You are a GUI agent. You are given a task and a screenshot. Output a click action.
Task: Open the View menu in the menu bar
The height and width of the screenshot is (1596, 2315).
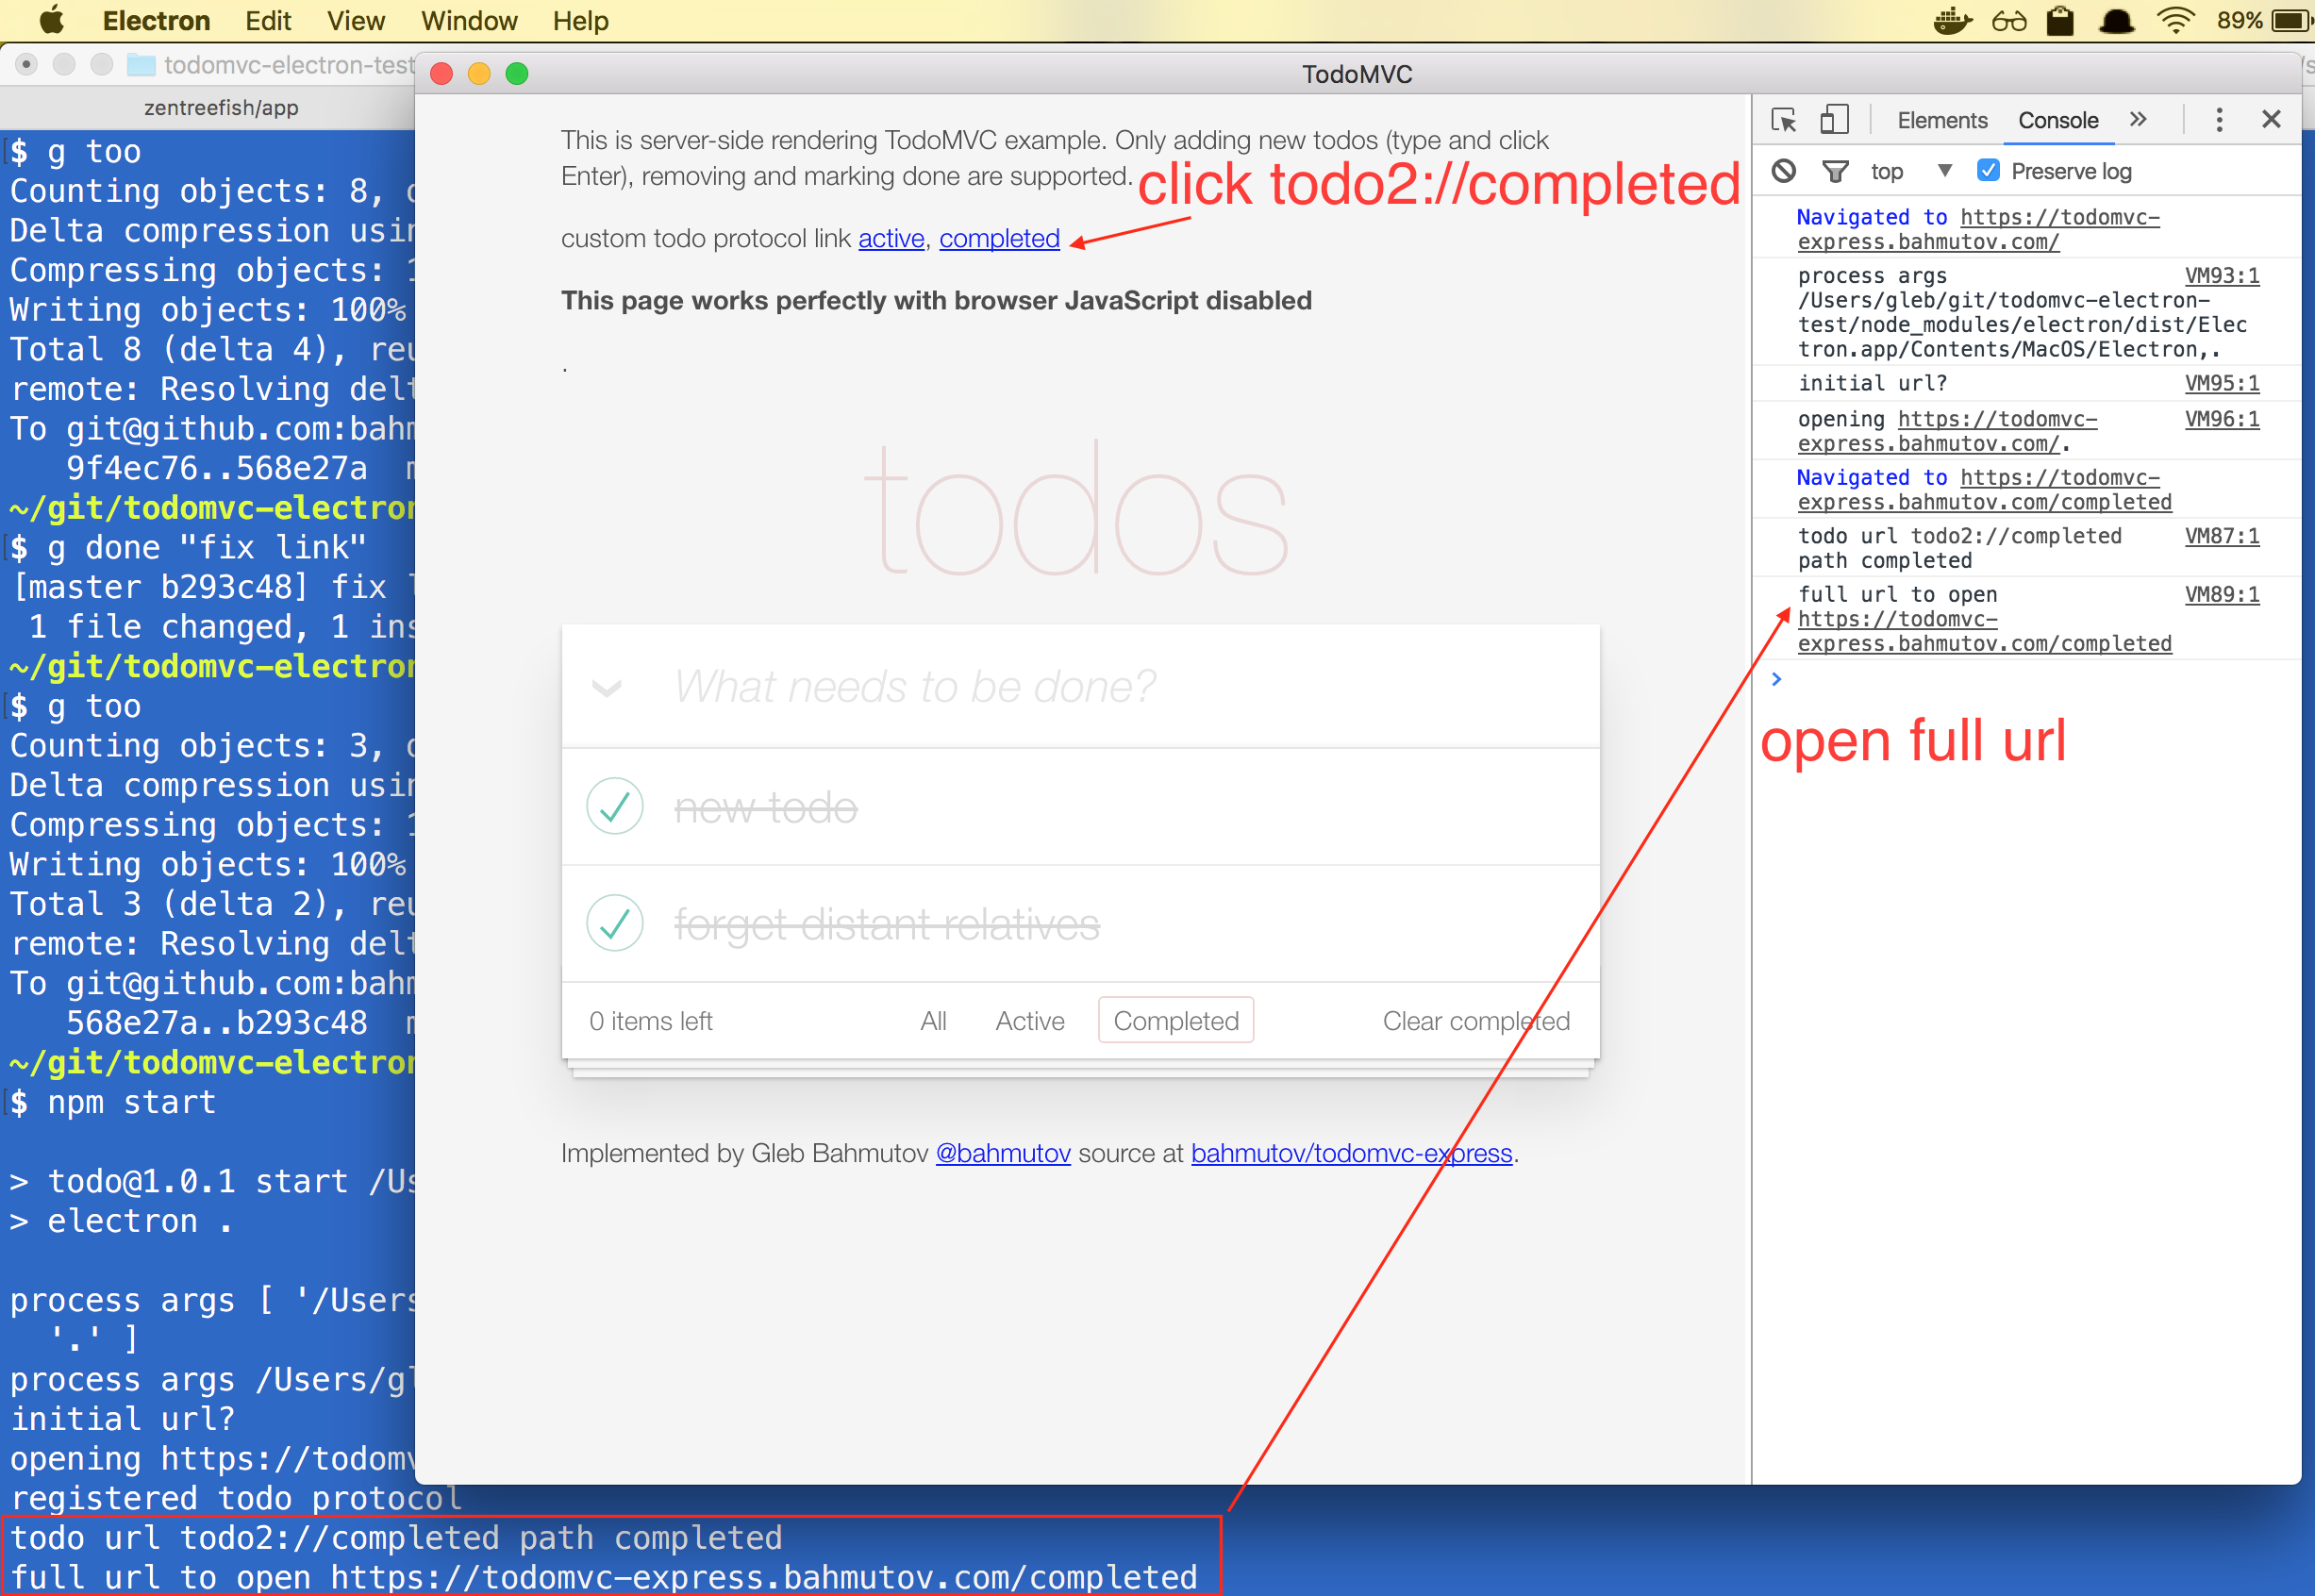click(355, 21)
